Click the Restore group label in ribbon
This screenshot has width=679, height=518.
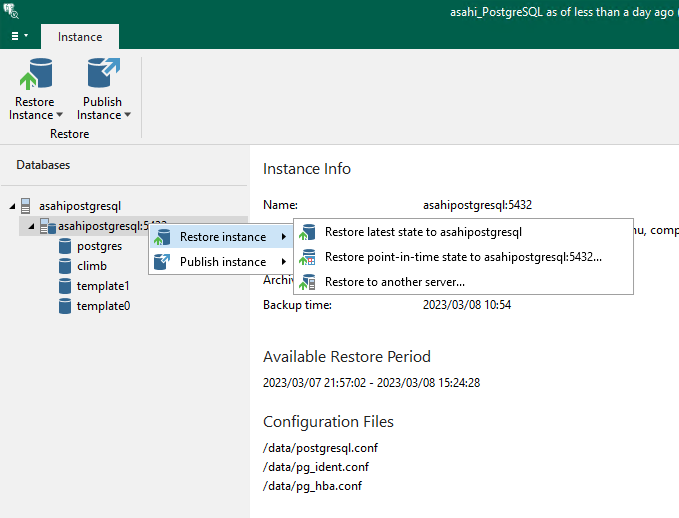click(x=69, y=134)
